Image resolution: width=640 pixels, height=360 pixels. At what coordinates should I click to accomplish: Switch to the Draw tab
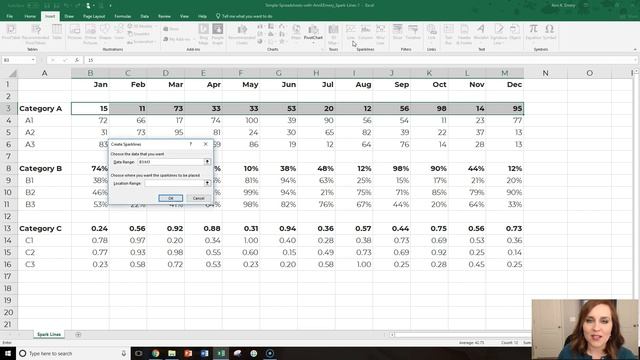coord(69,16)
